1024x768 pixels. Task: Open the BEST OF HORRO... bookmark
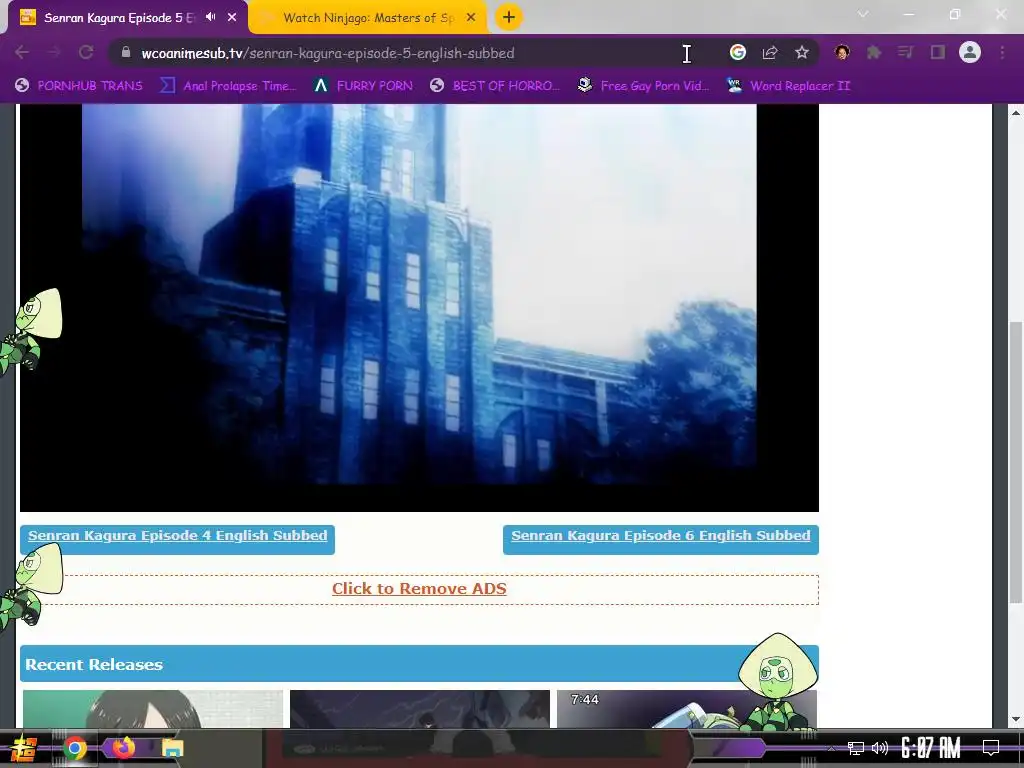[495, 86]
